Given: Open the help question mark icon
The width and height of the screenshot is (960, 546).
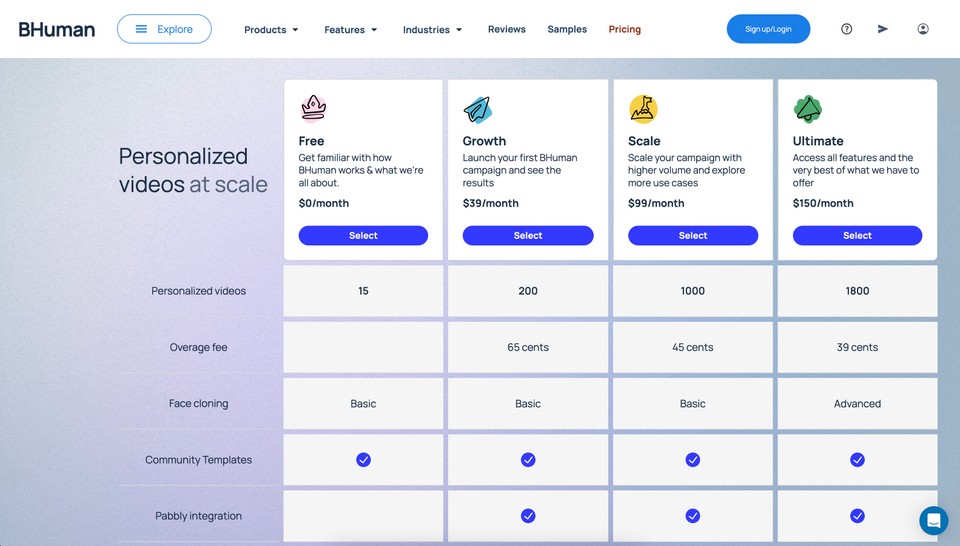Looking at the screenshot, I should [x=846, y=29].
